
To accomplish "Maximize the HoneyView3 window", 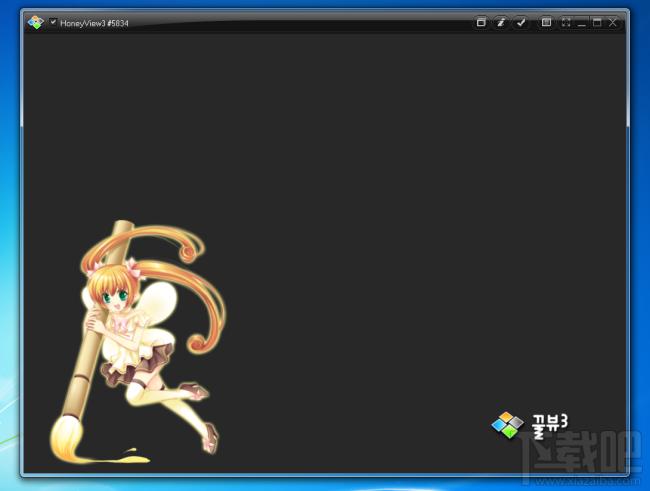I will click(x=597, y=22).
